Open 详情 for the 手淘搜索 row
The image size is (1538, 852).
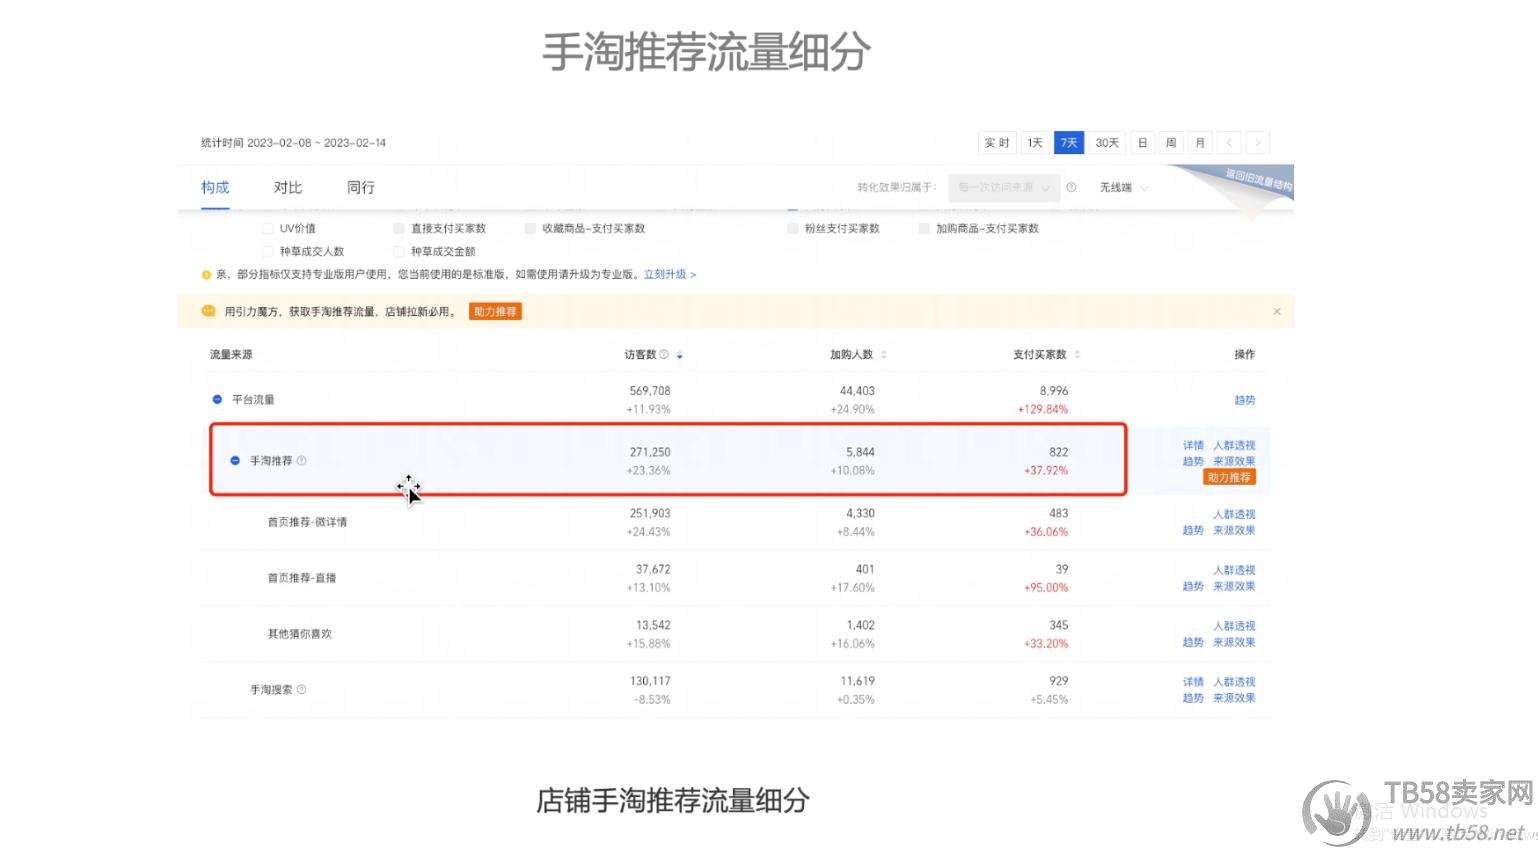pos(1193,683)
